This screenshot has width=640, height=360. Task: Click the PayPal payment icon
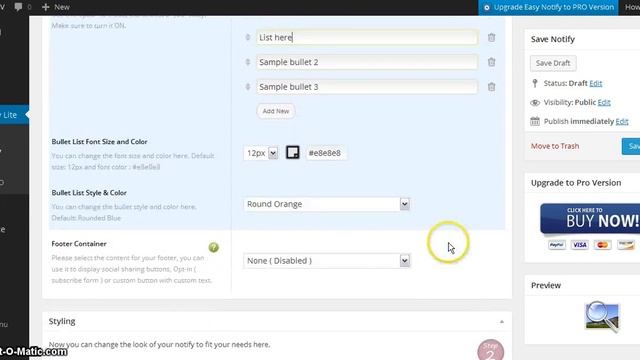[x=557, y=245]
